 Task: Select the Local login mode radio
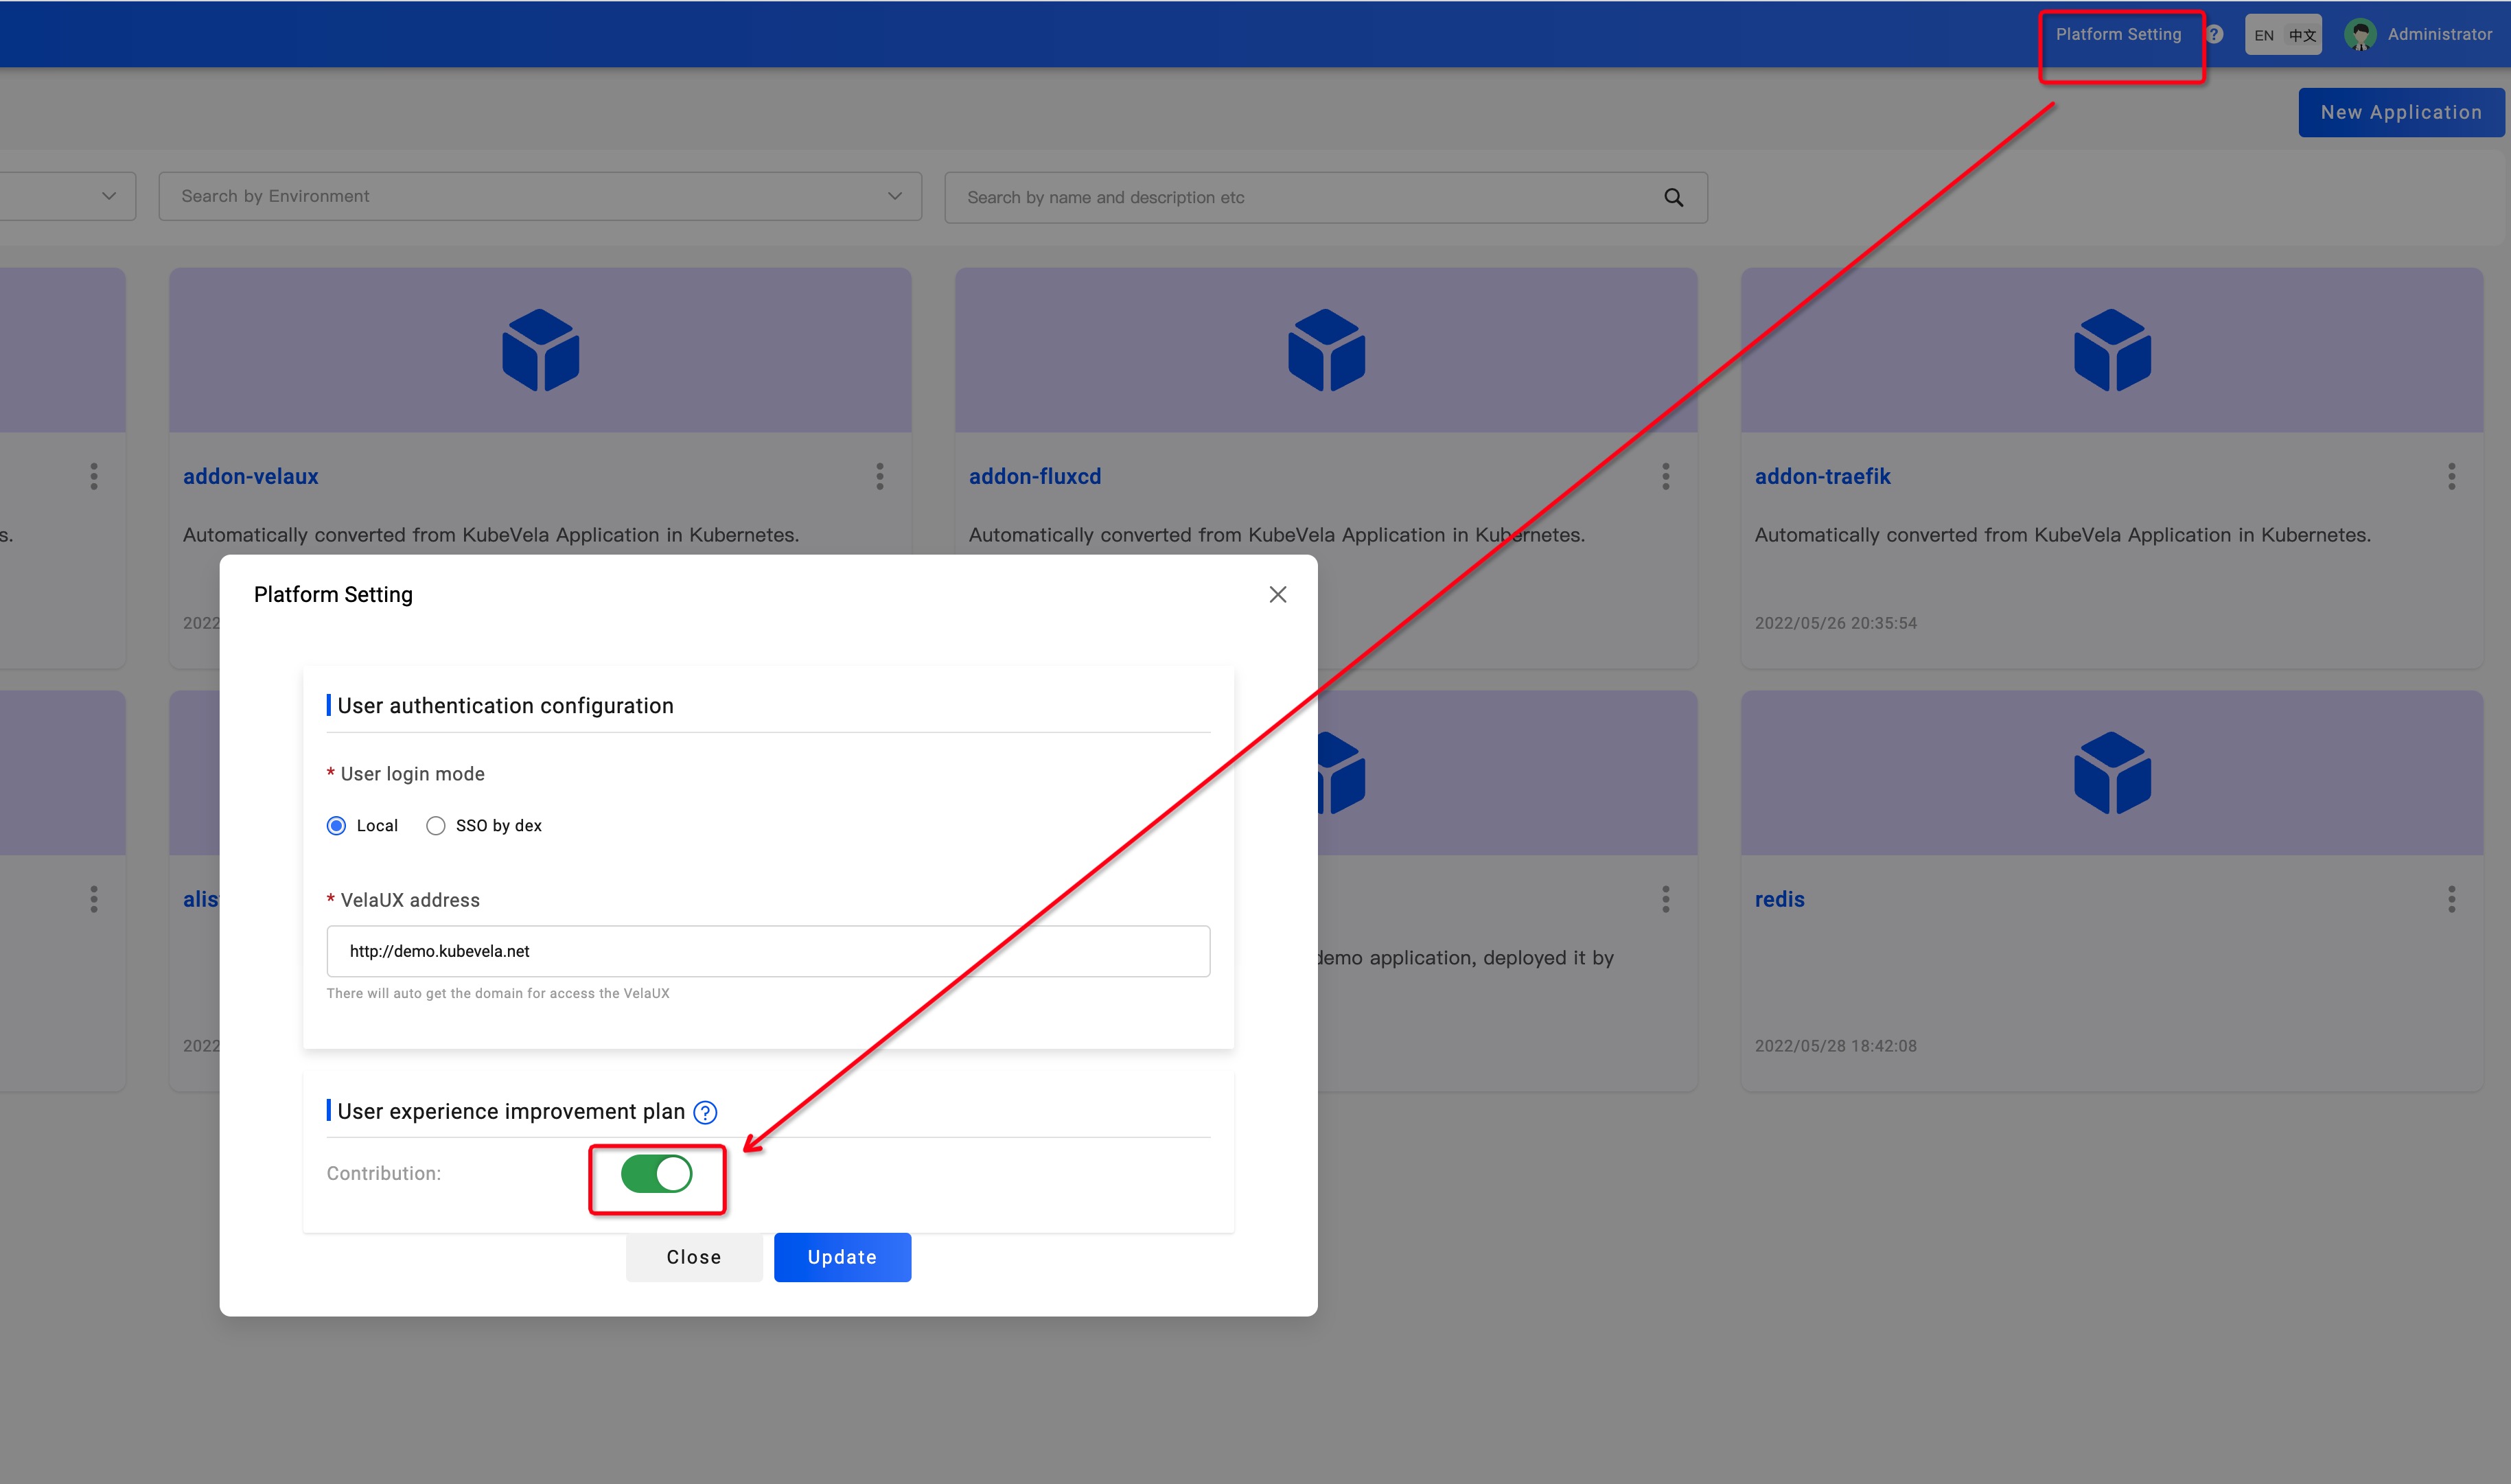pos(337,825)
